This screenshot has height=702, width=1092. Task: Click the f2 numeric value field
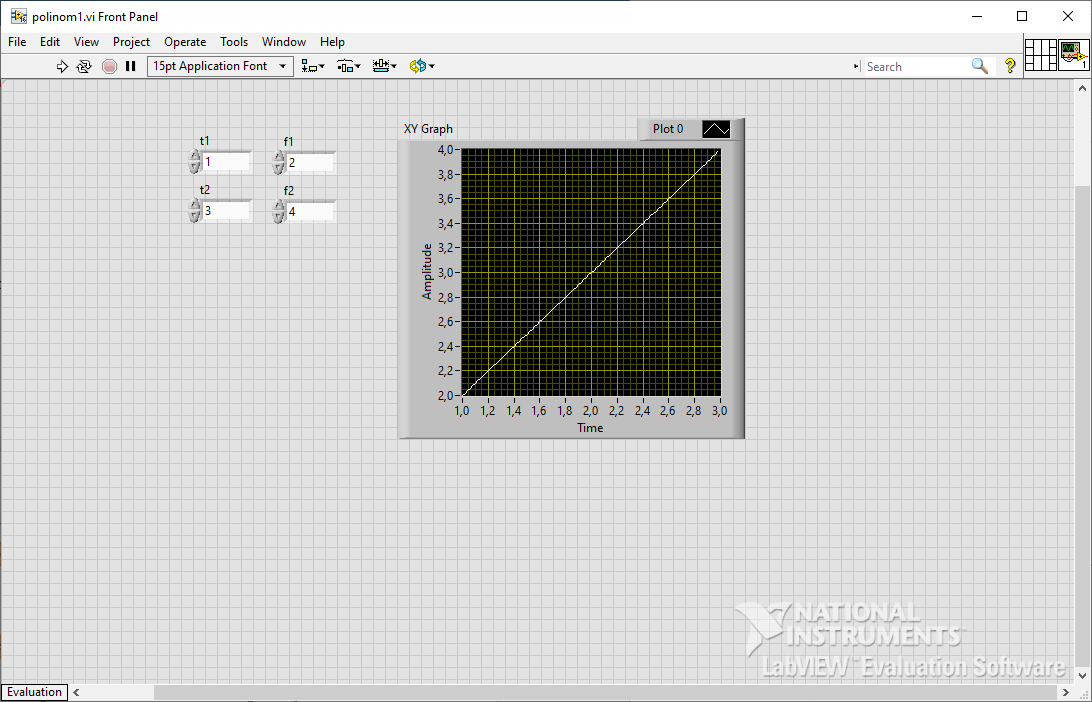tap(310, 211)
